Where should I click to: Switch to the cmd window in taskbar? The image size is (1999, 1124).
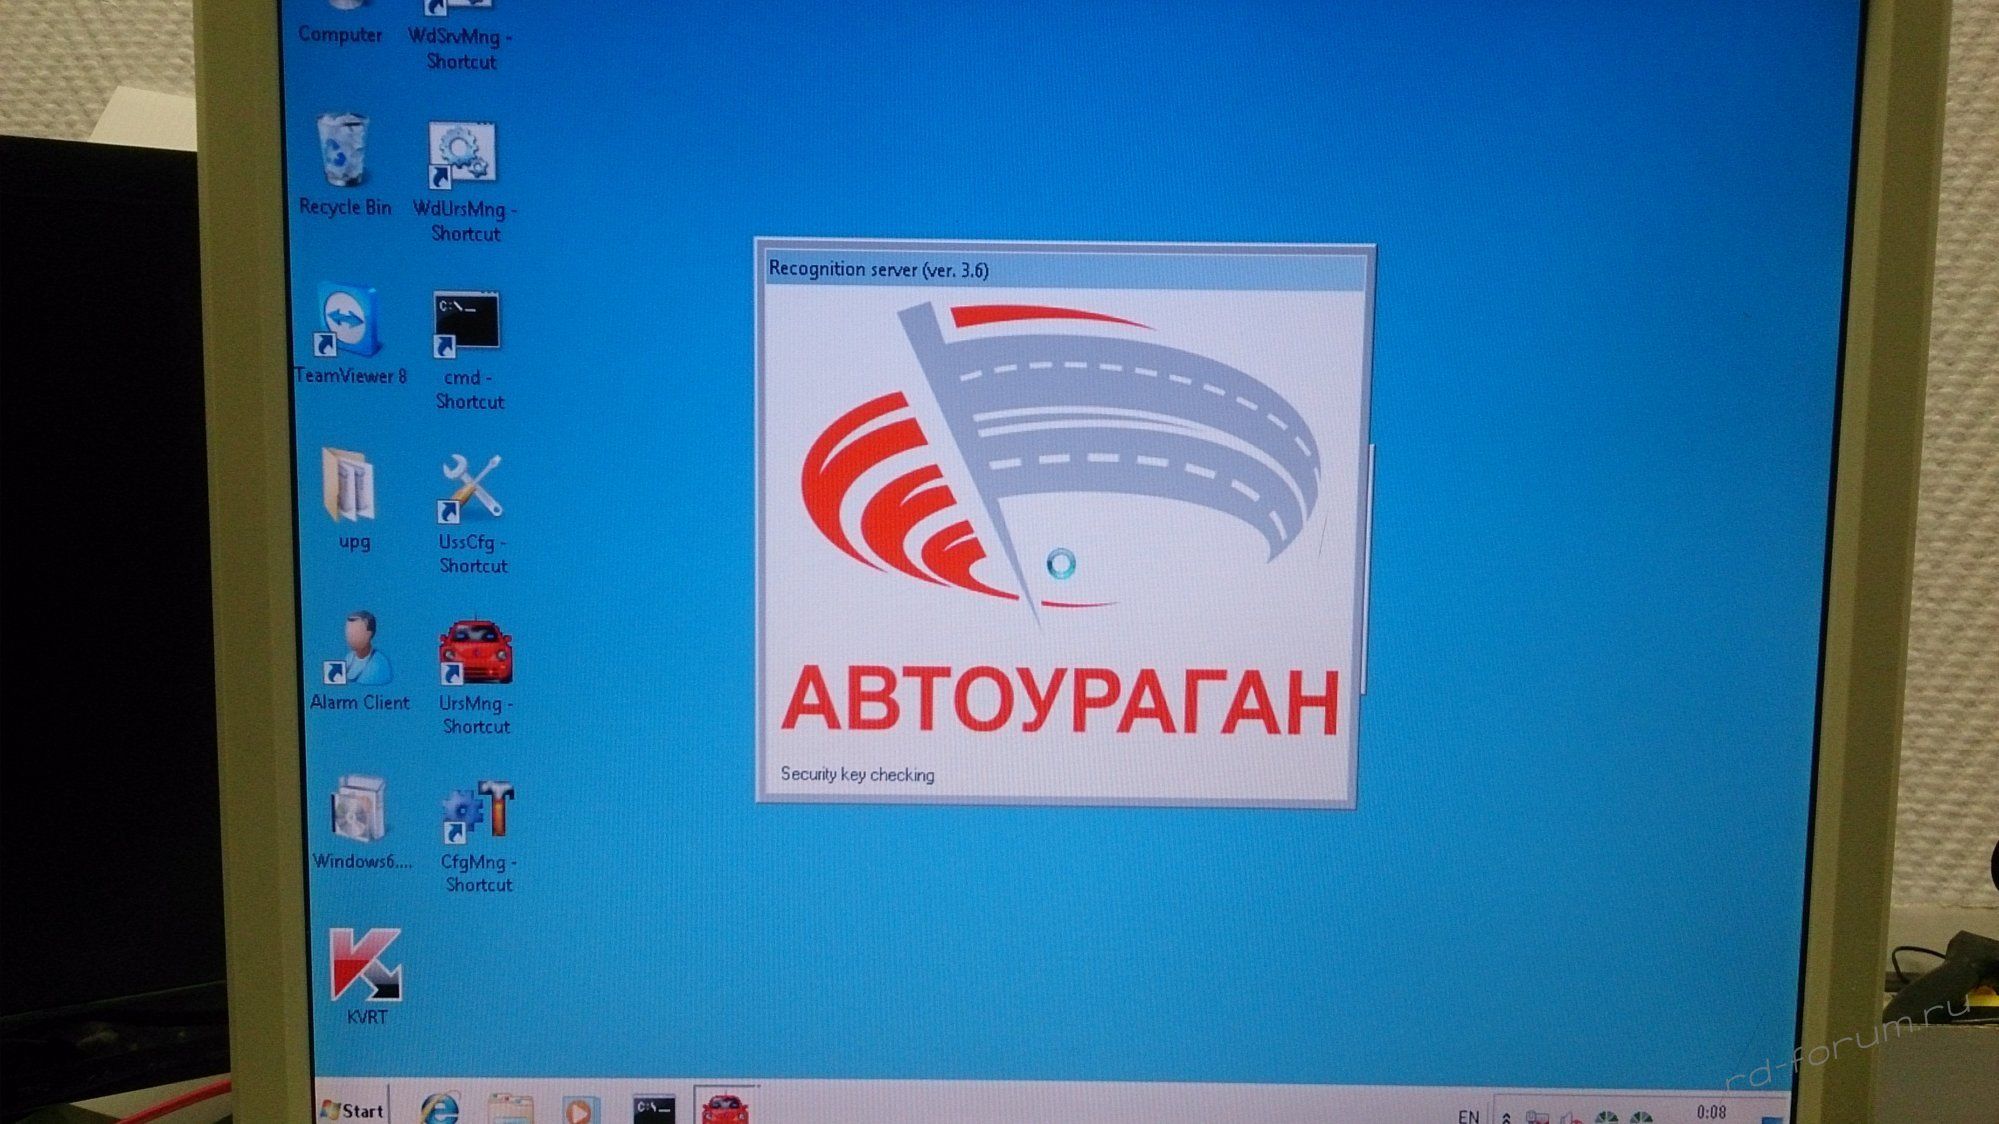click(x=654, y=1108)
